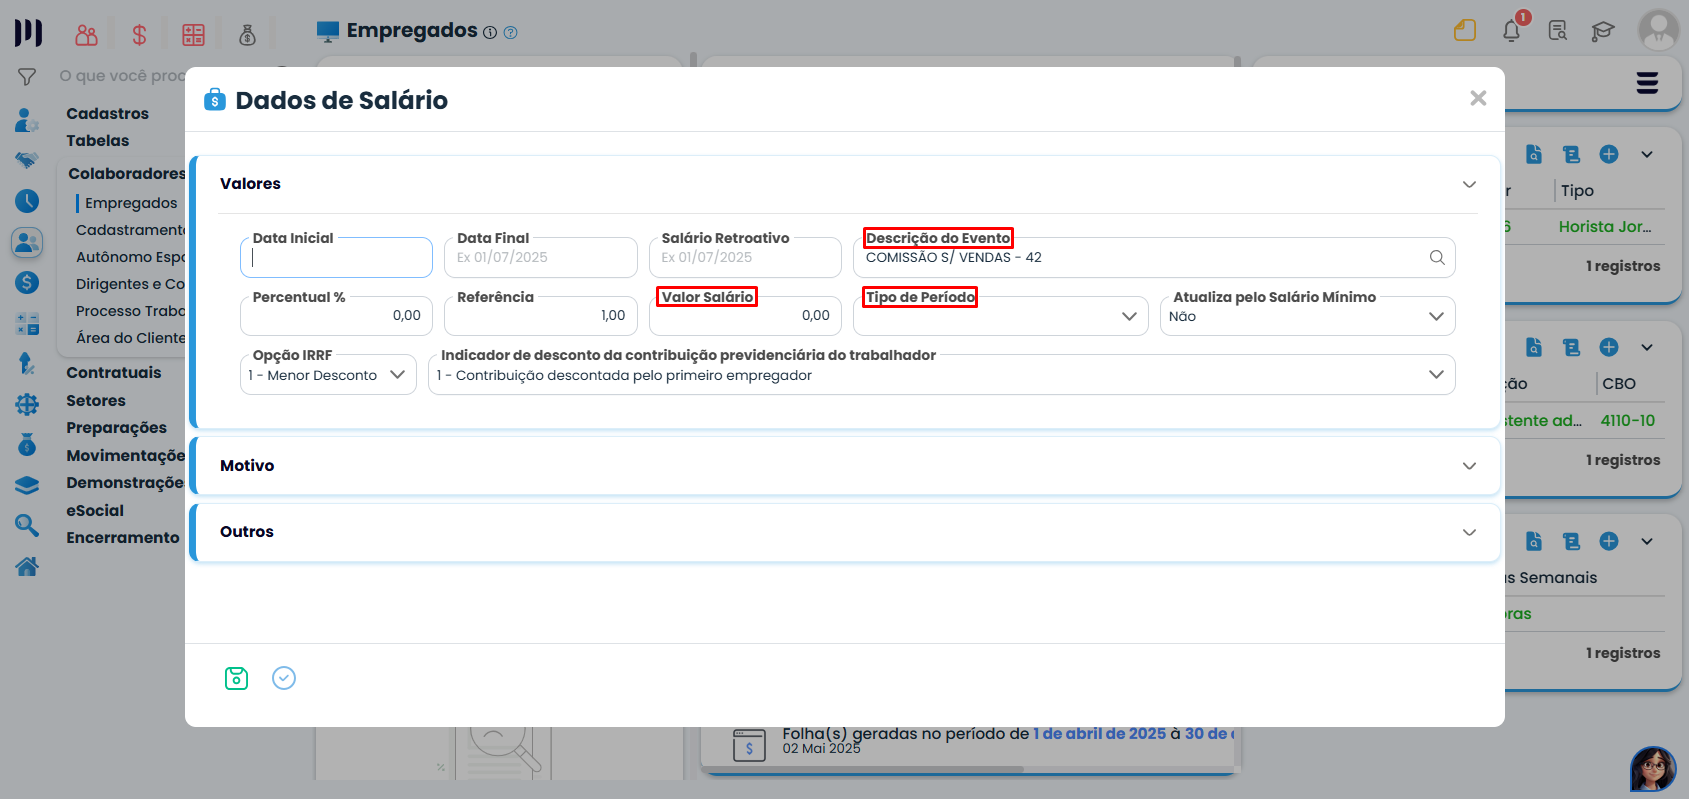Viewport: 1689px width, 799px height.
Task: Open the hamburger menu in the background panel
Action: [1647, 83]
